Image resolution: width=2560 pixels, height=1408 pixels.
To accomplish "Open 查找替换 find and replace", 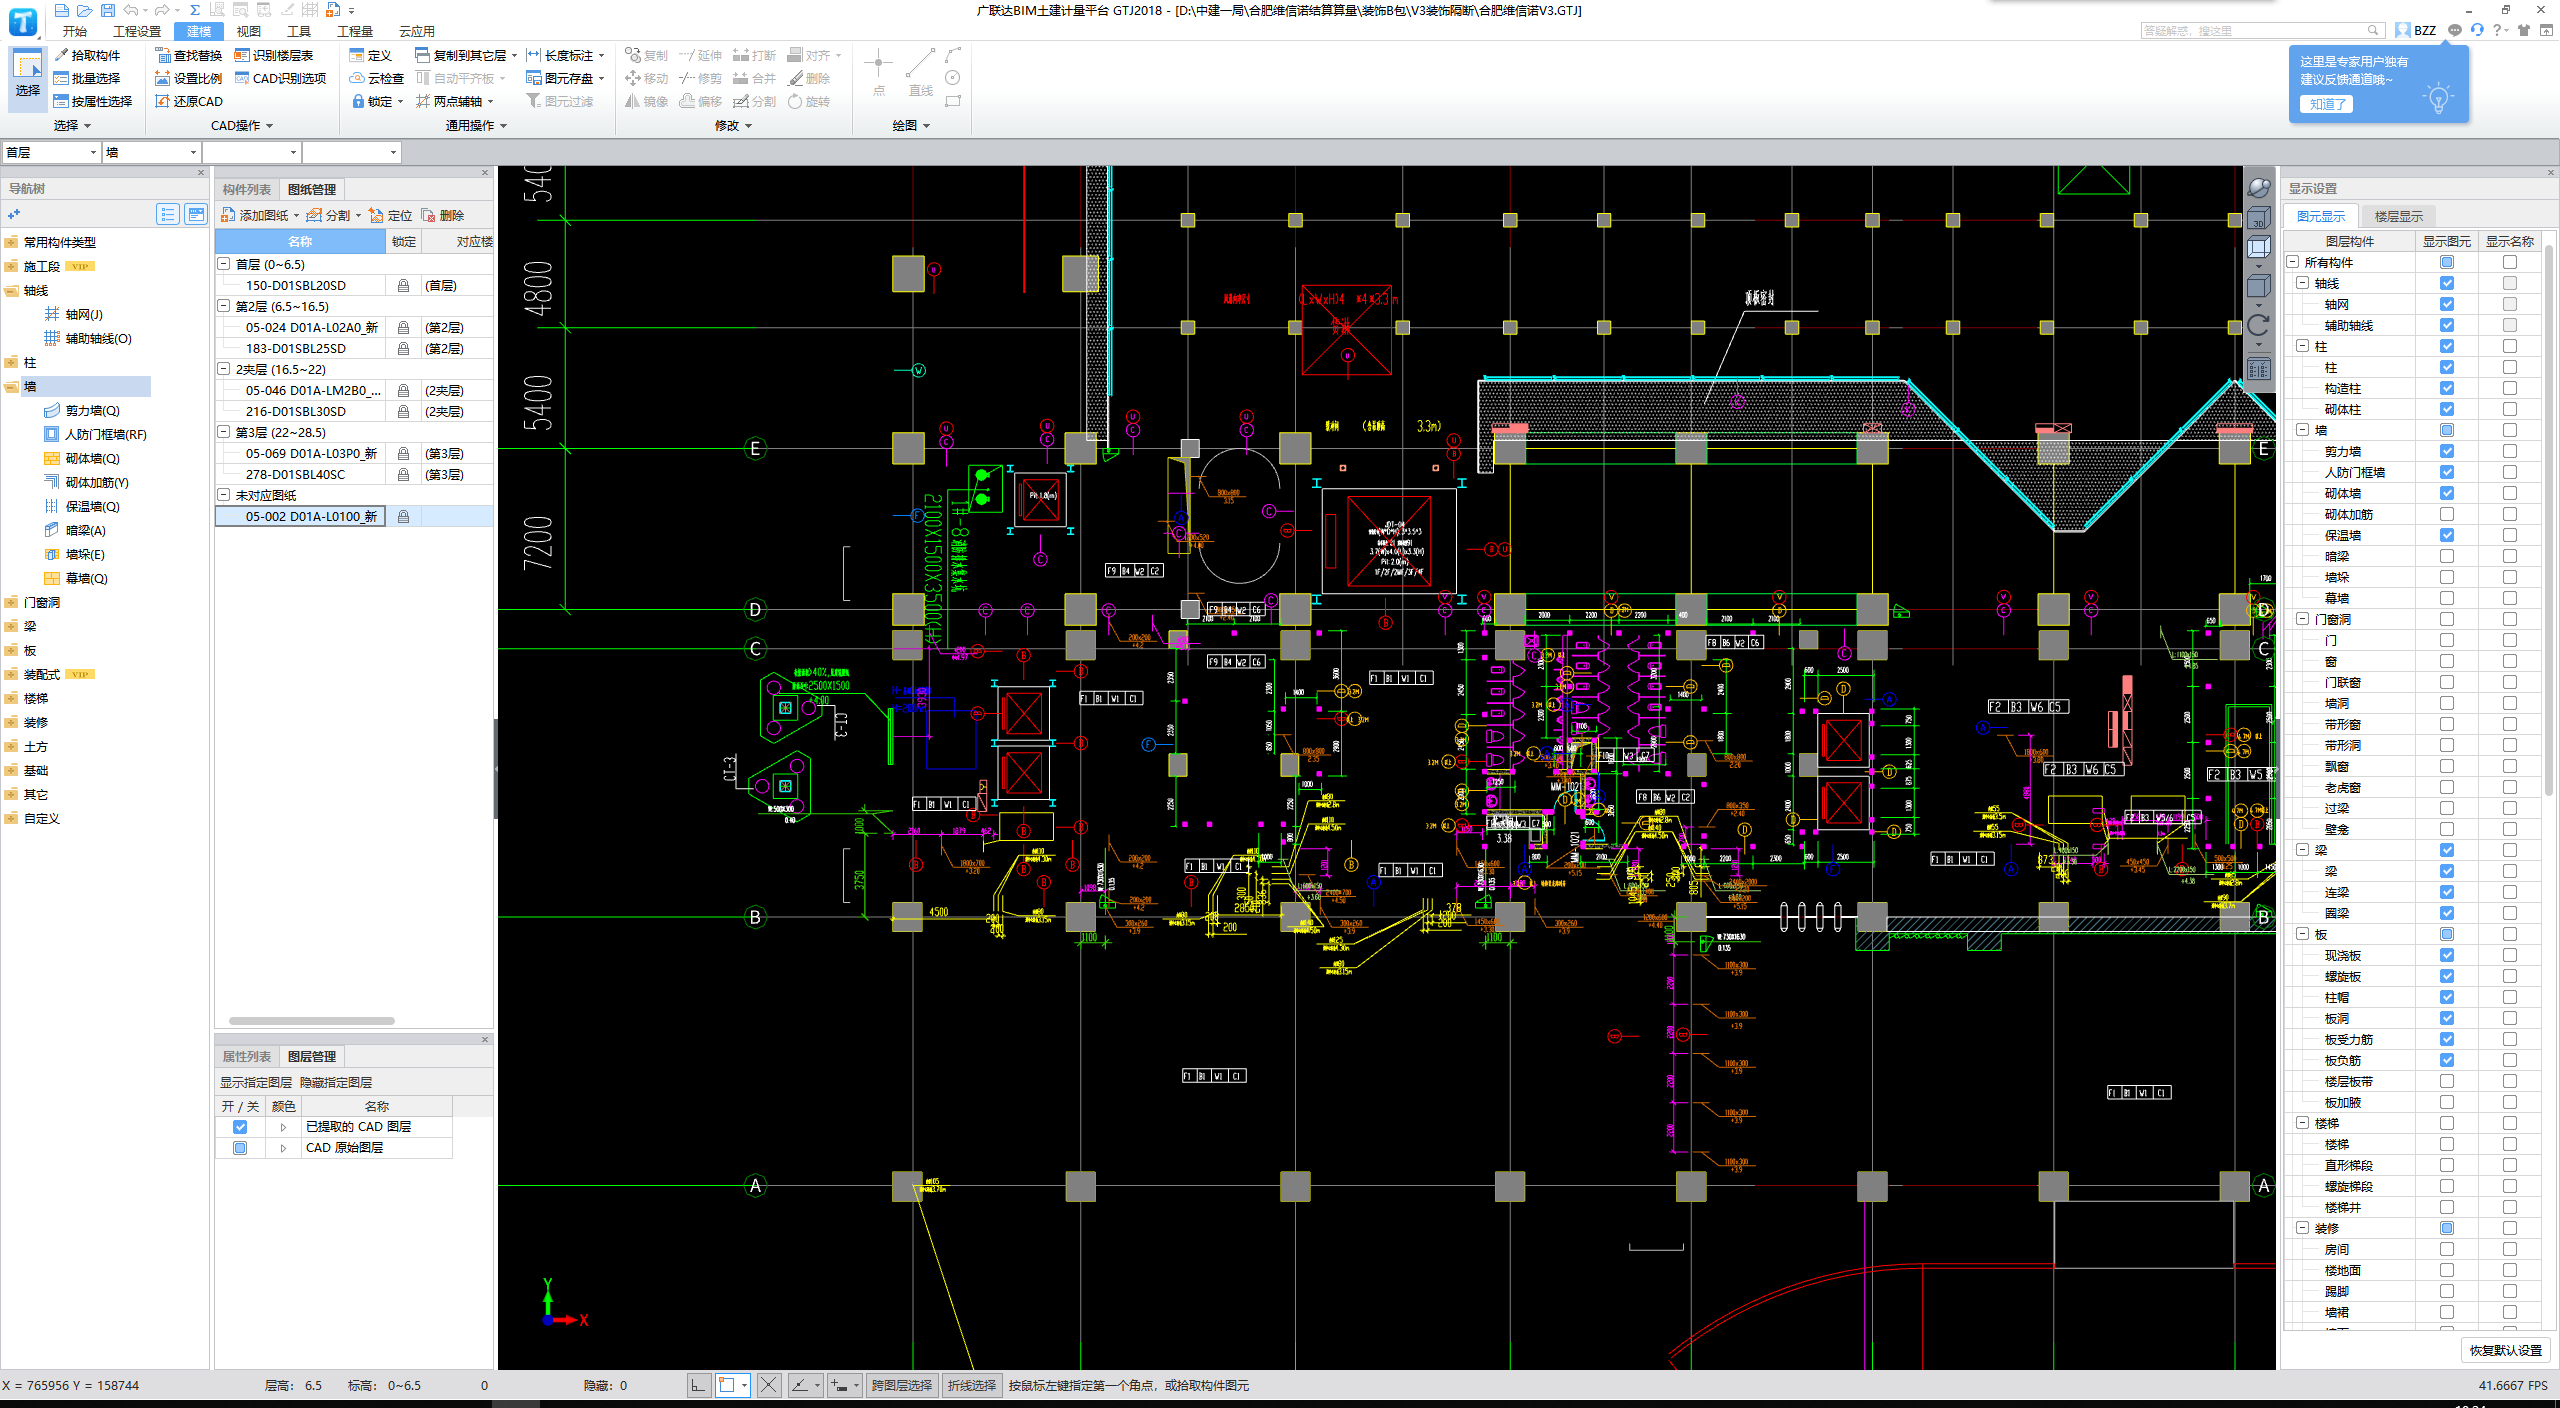I will coord(188,56).
